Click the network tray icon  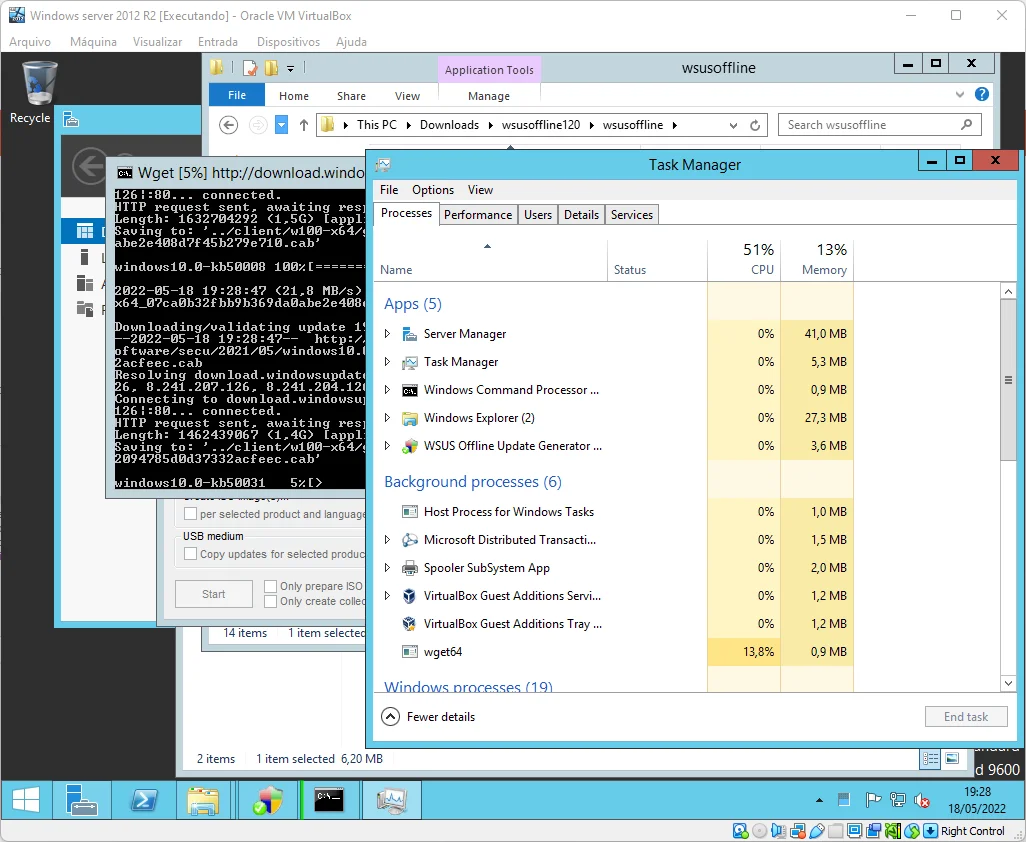point(898,799)
